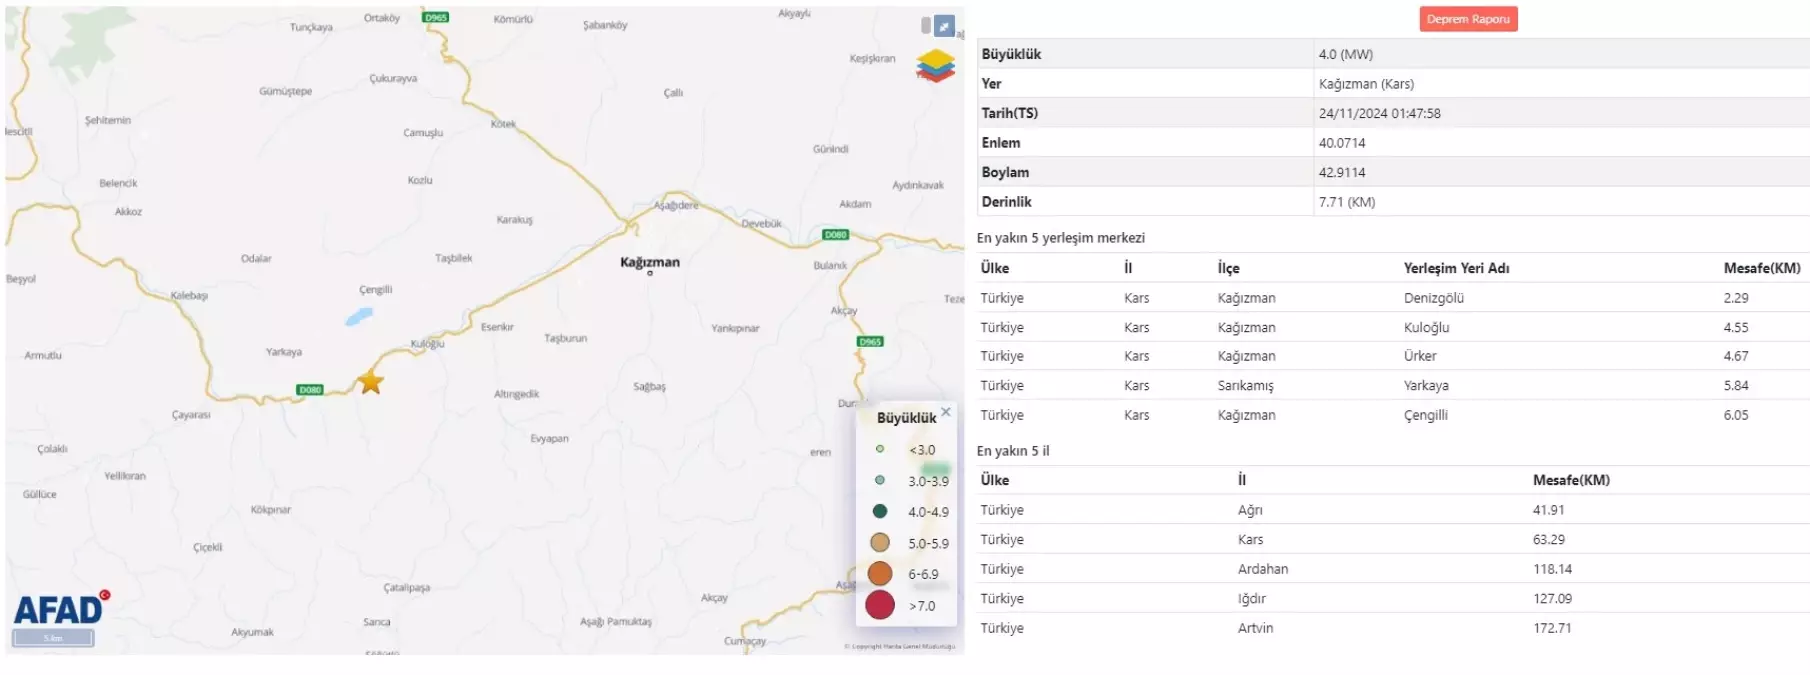Click the D965 road badge near Ortaköy
This screenshot has width=1810, height=675.
click(x=436, y=17)
